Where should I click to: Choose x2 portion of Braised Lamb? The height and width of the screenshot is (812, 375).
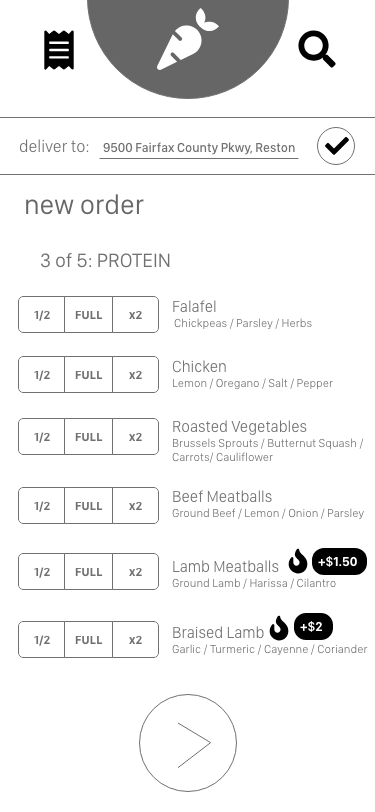point(136,640)
